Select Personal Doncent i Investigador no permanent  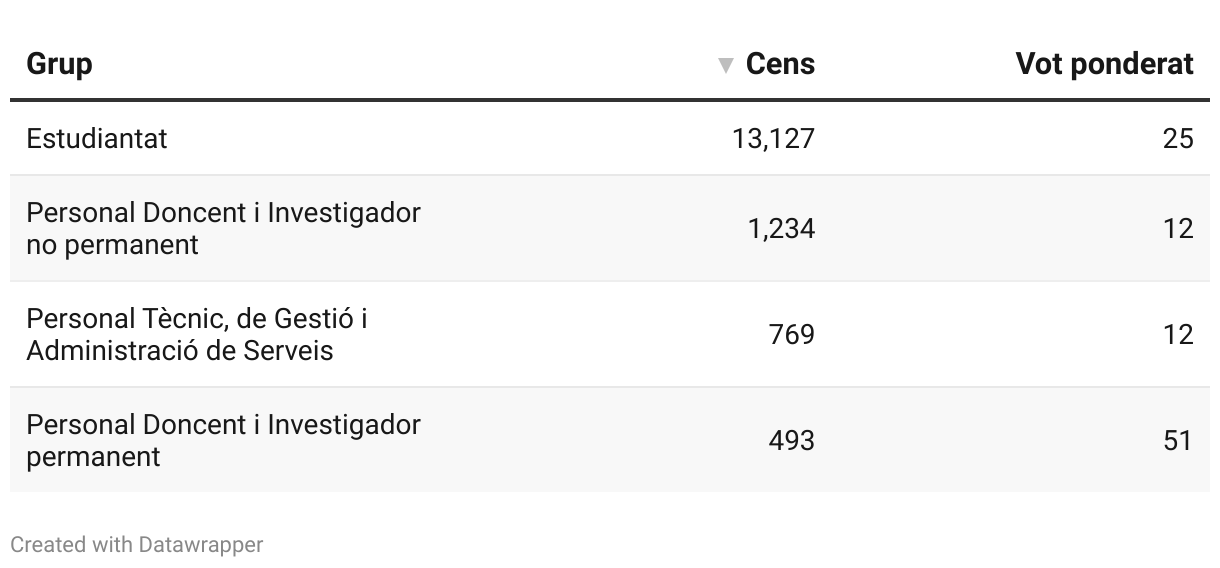(x=223, y=228)
